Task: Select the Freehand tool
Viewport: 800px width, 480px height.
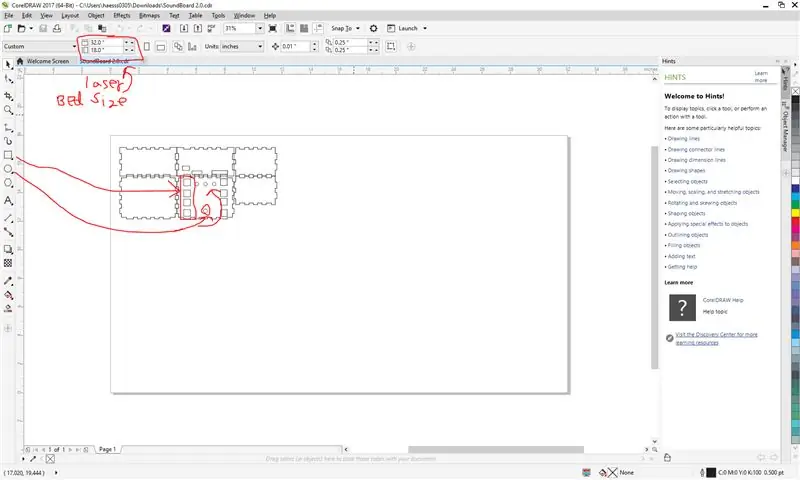Action: click(8, 128)
